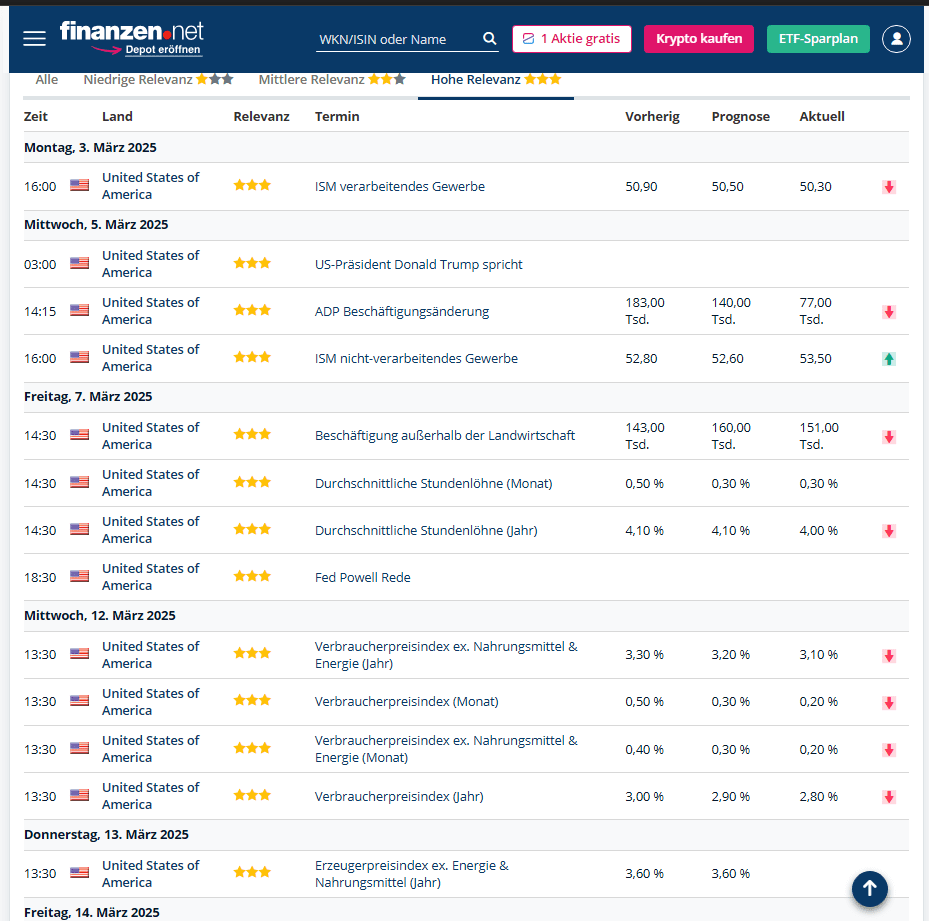Viewport: 929px width, 921px height.
Task: Select the Niedrige Relevanz tab
Action: coord(158,79)
